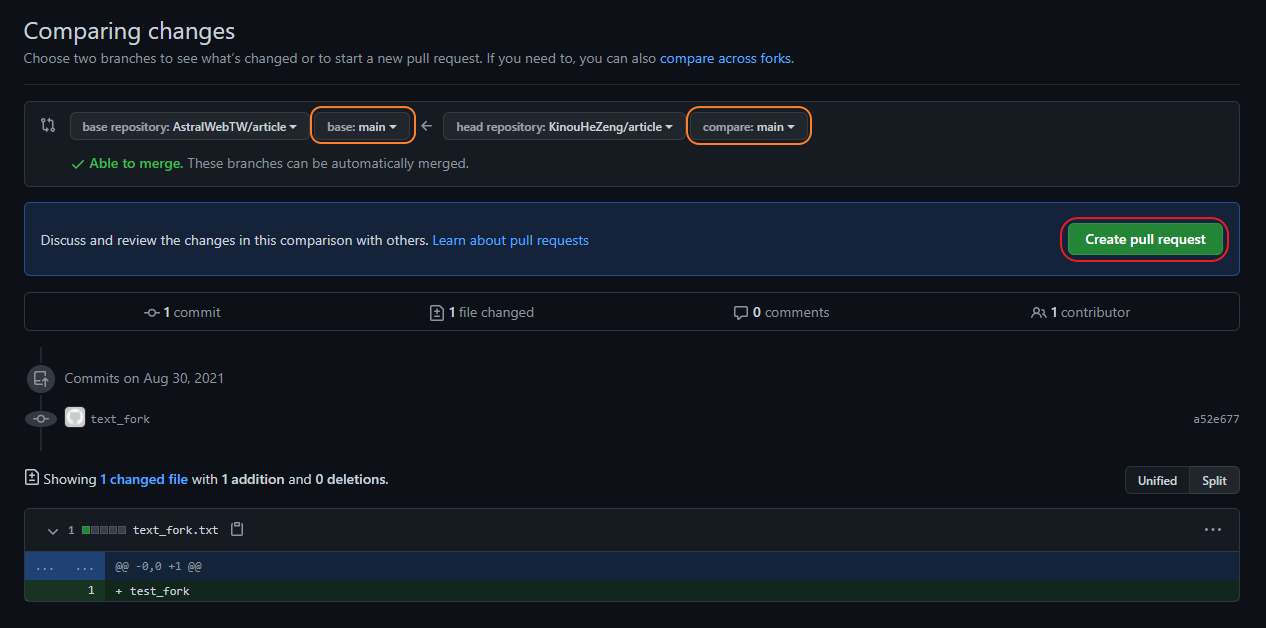Screen dimensions: 1266x628
Task: Open commit hash a52e677
Action: pos(1215,419)
